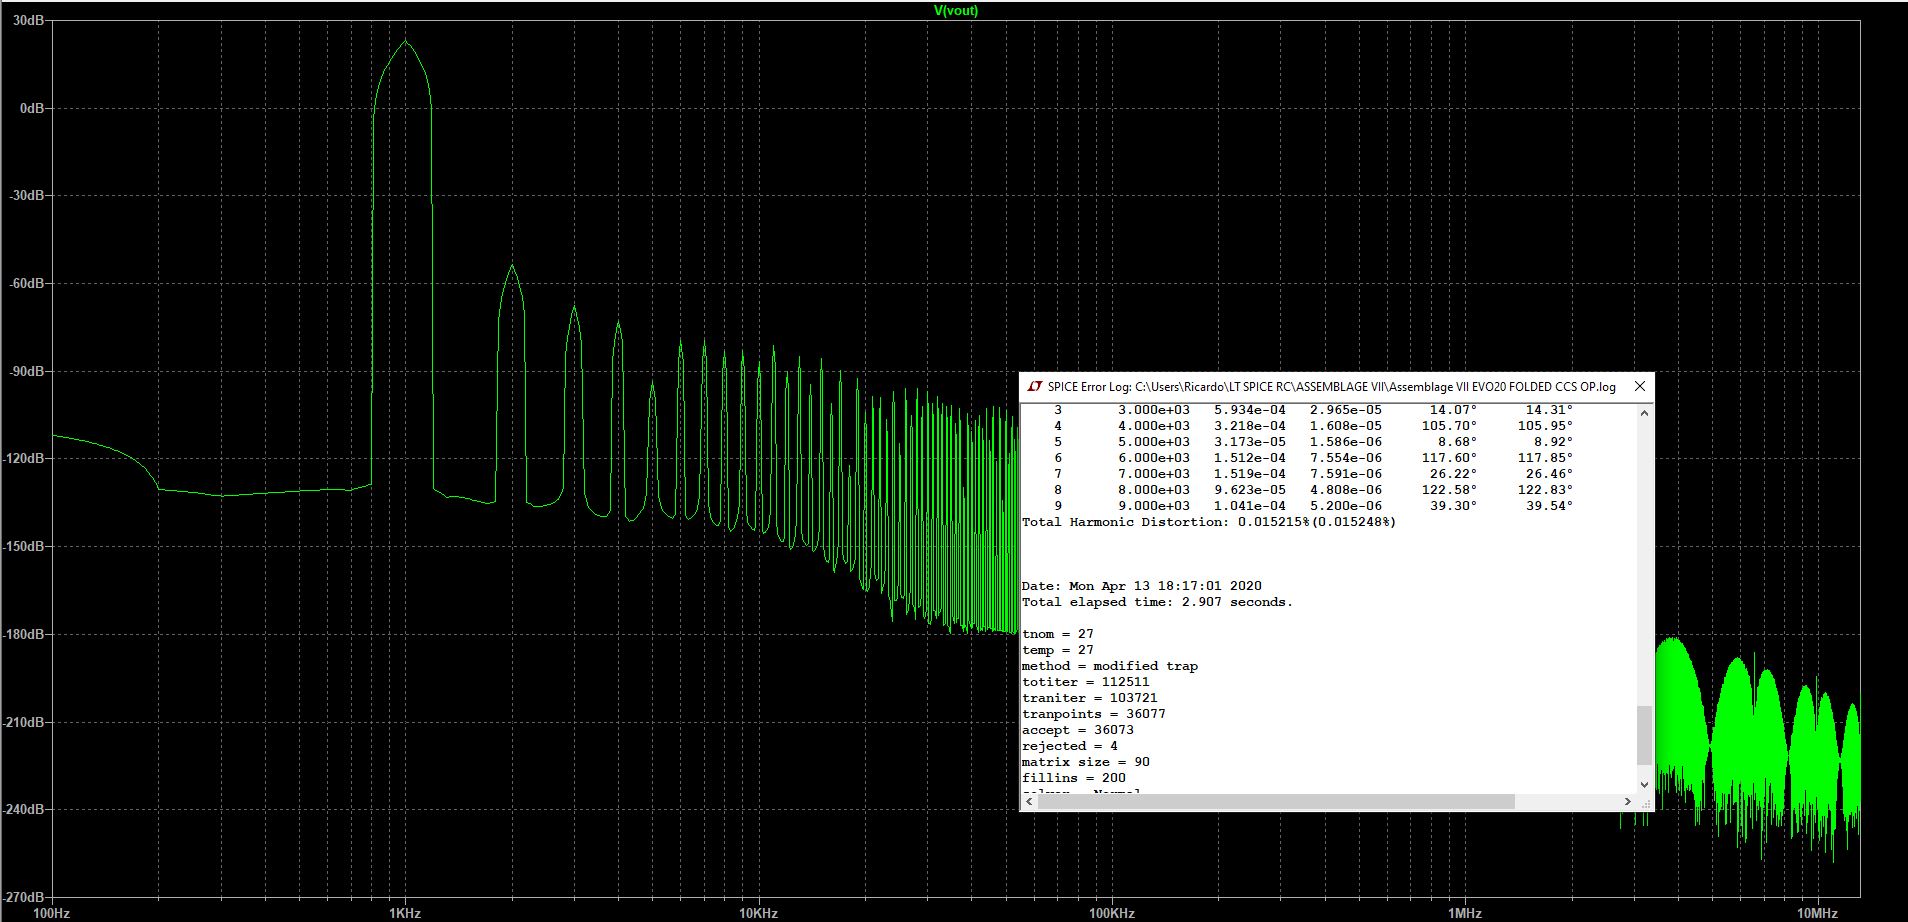Click the -150dB vertical axis label

pyautogui.click(x=24, y=546)
